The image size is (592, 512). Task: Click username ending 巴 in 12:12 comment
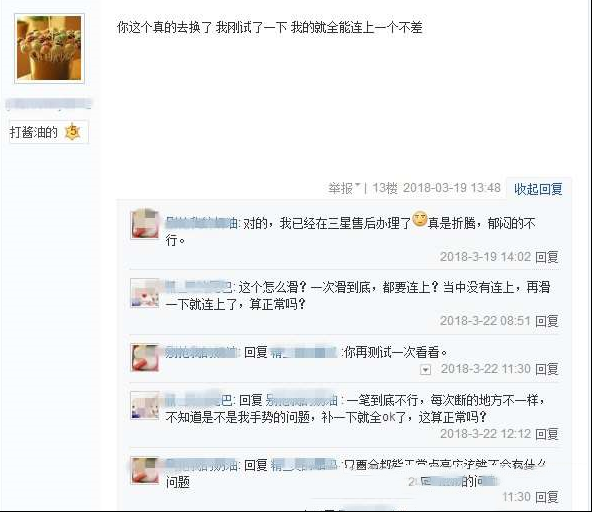tap(199, 400)
